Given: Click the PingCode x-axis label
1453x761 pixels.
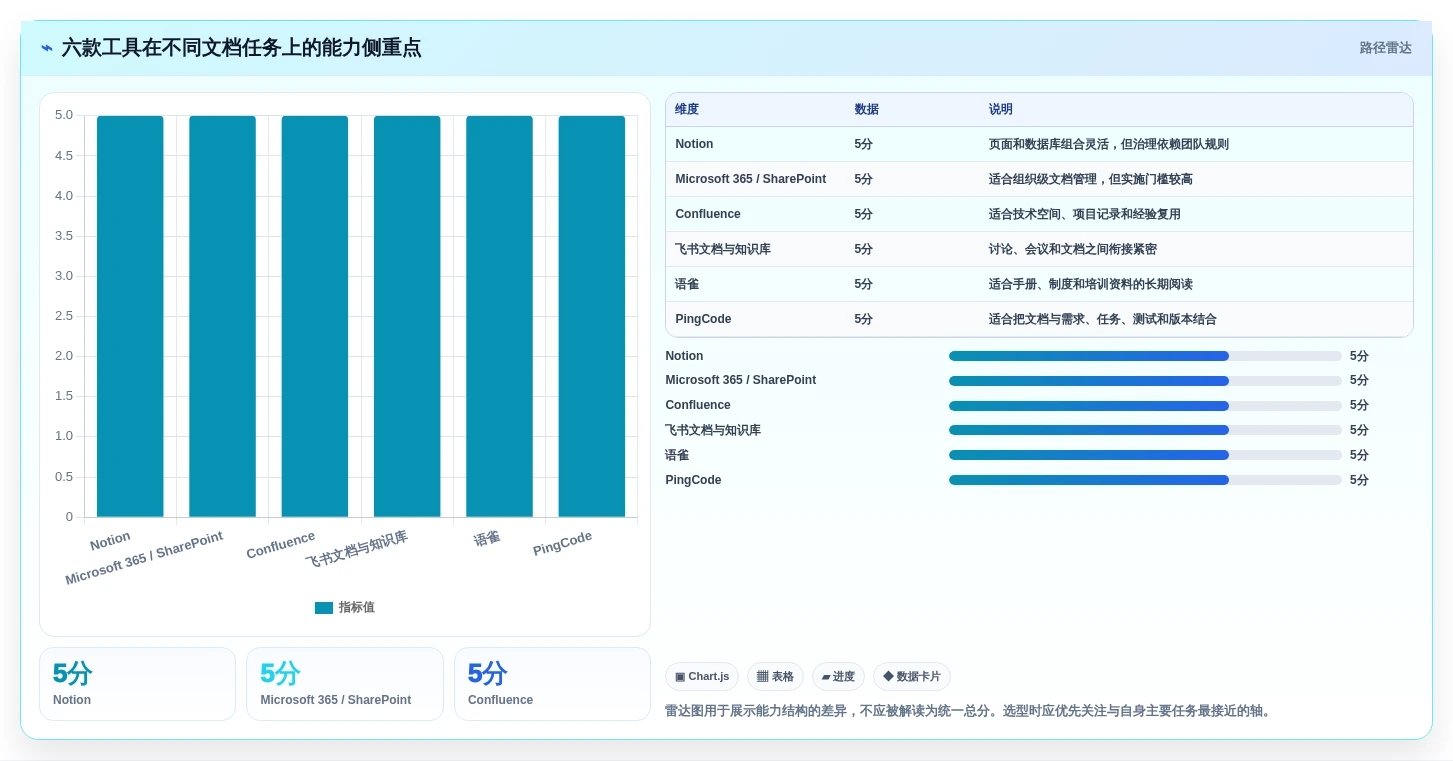Looking at the screenshot, I should tap(562, 544).
